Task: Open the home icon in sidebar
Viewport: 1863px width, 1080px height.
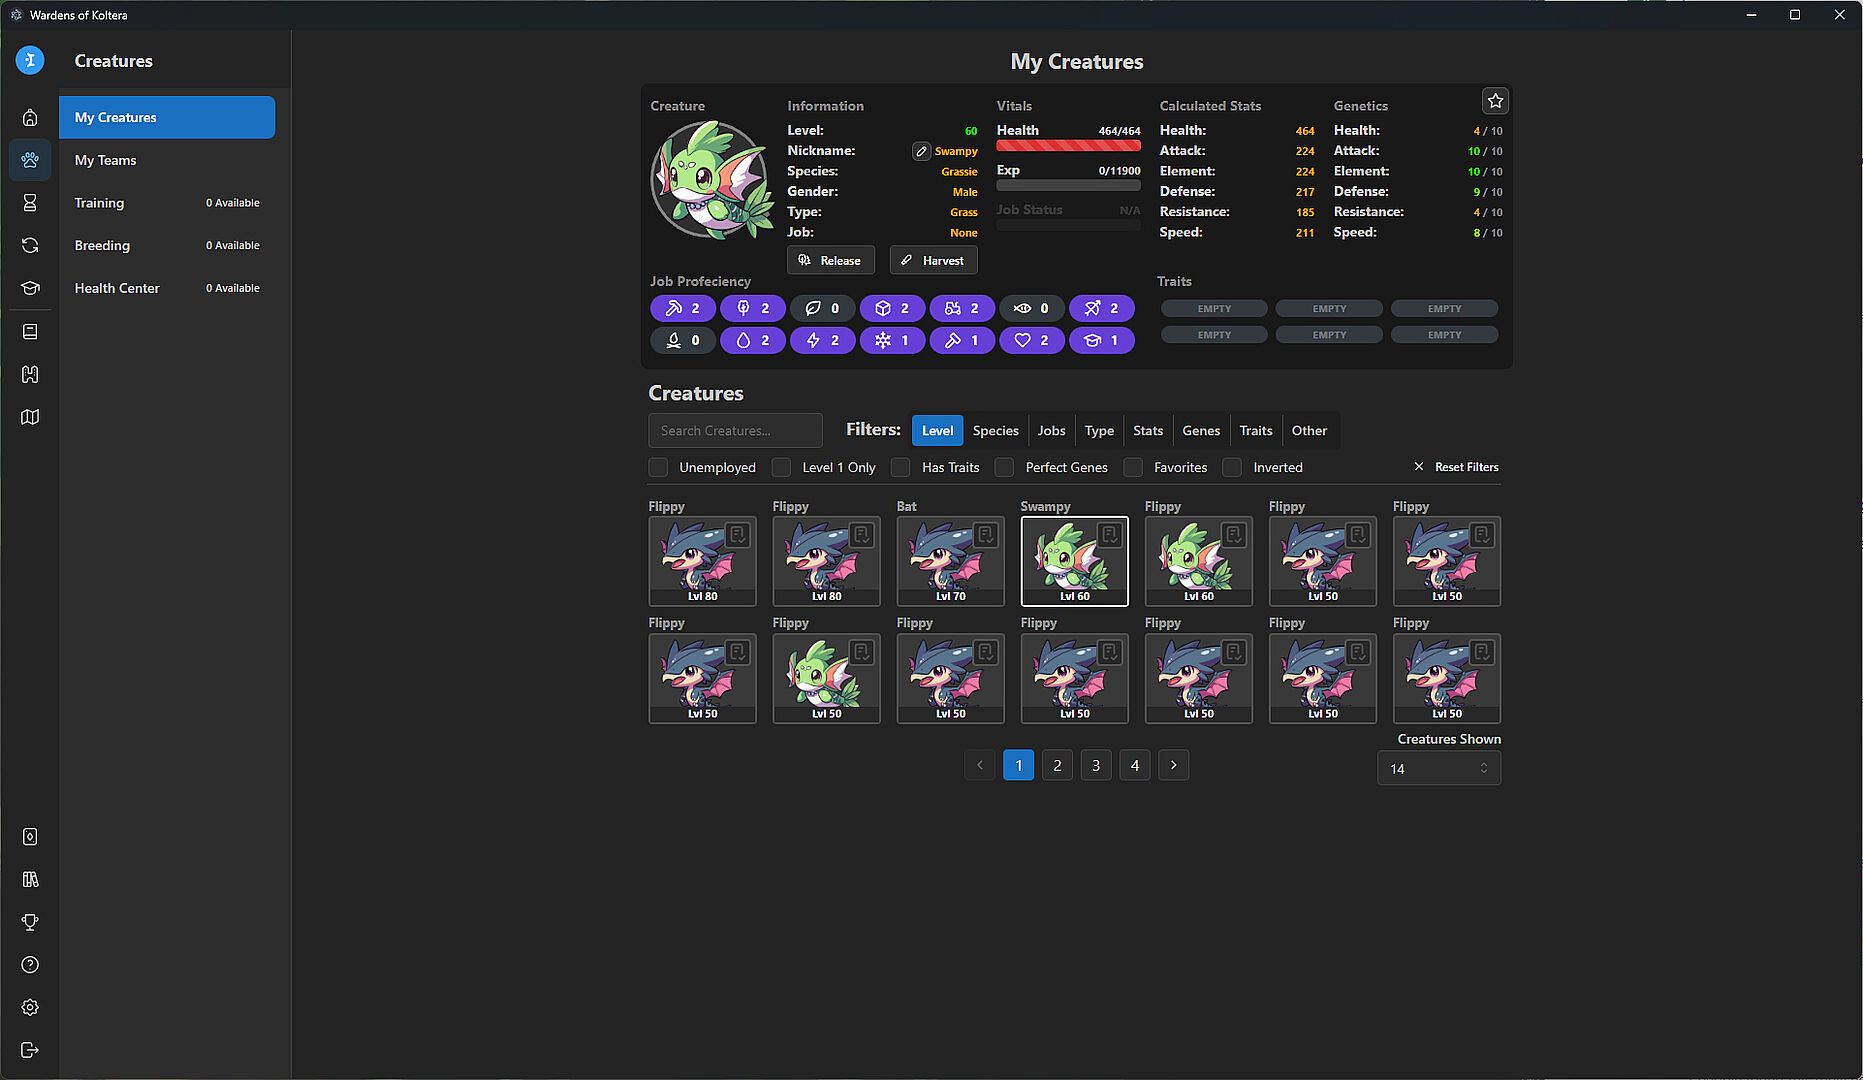Action: click(30, 118)
